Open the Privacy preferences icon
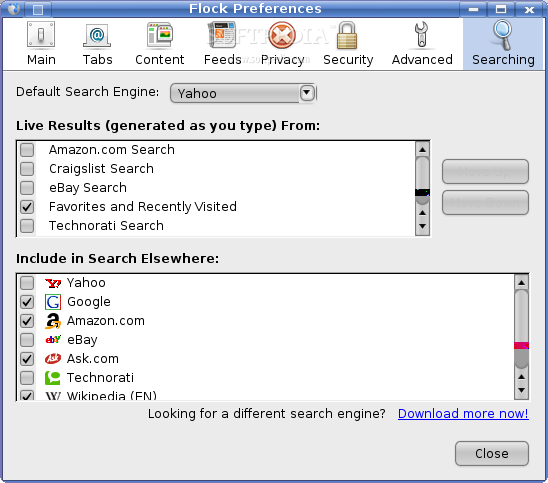Image resolution: width=548 pixels, height=483 pixels. point(282,35)
